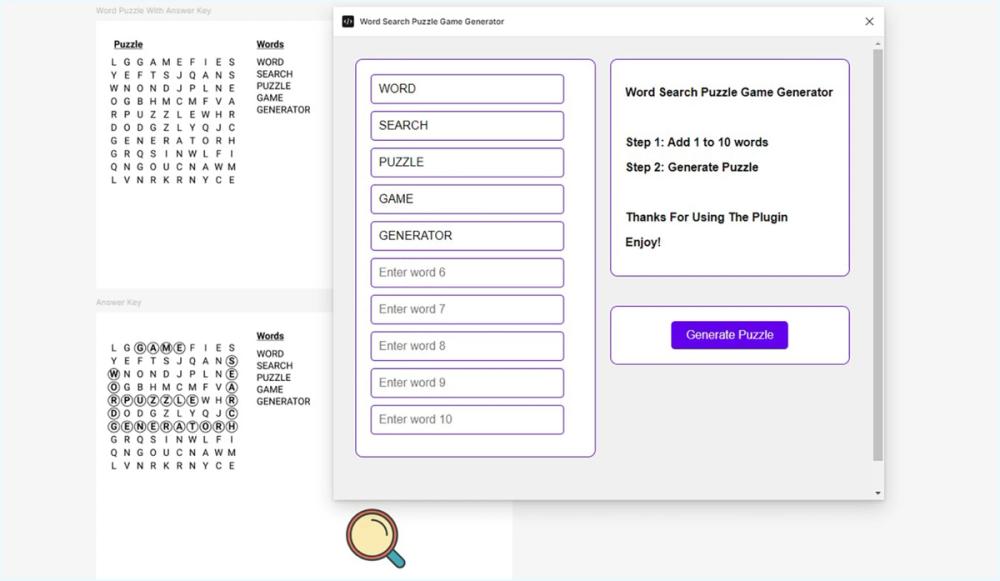Click the word input containing WORD
The width and height of the screenshot is (1000, 581).
[x=466, y=88]
